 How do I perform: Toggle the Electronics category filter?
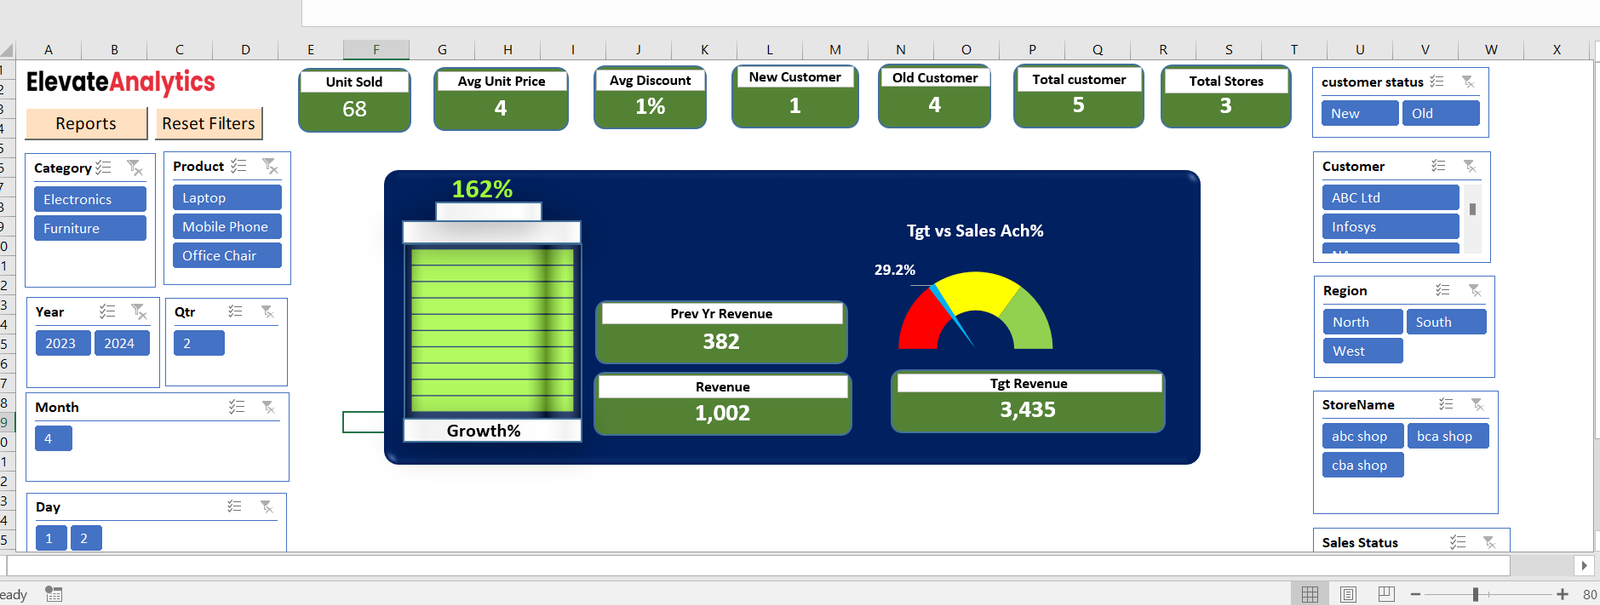90,199
